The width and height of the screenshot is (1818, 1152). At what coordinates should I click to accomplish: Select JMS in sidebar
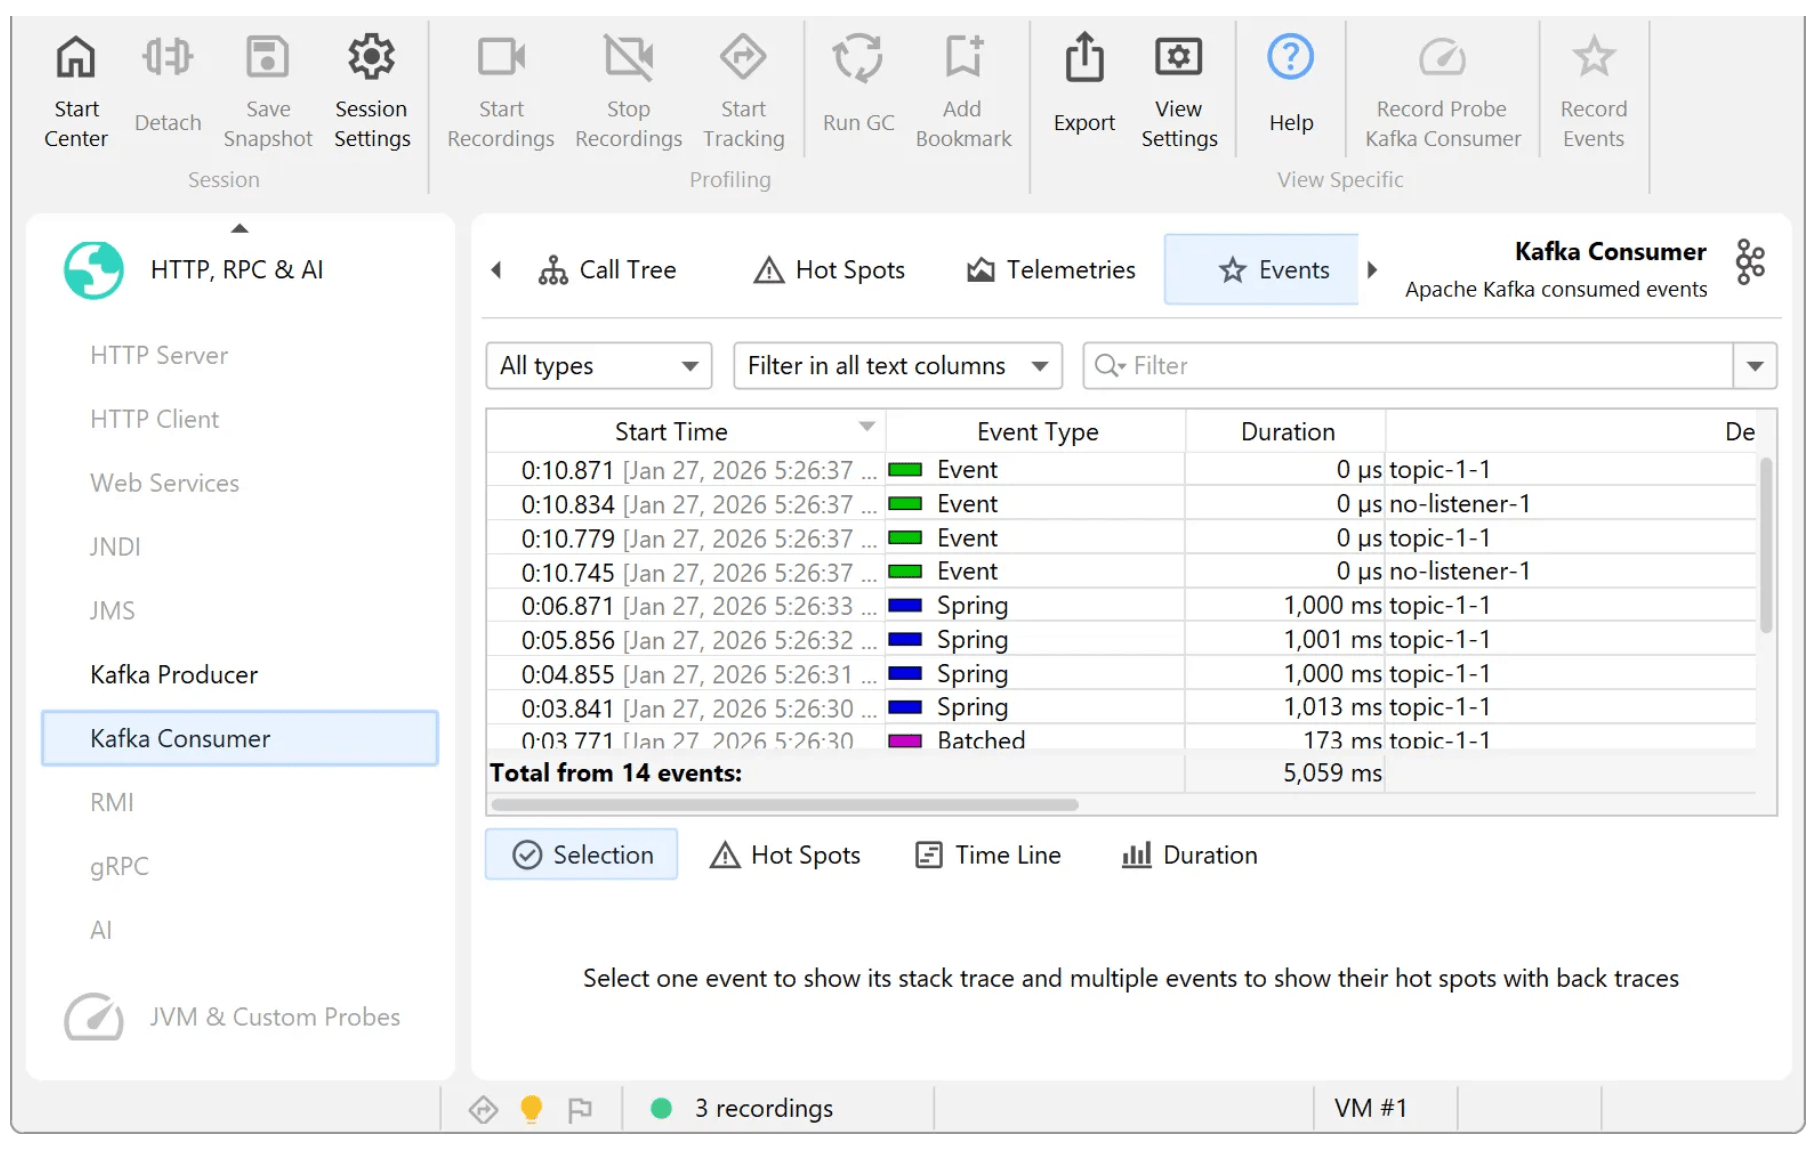112,611
